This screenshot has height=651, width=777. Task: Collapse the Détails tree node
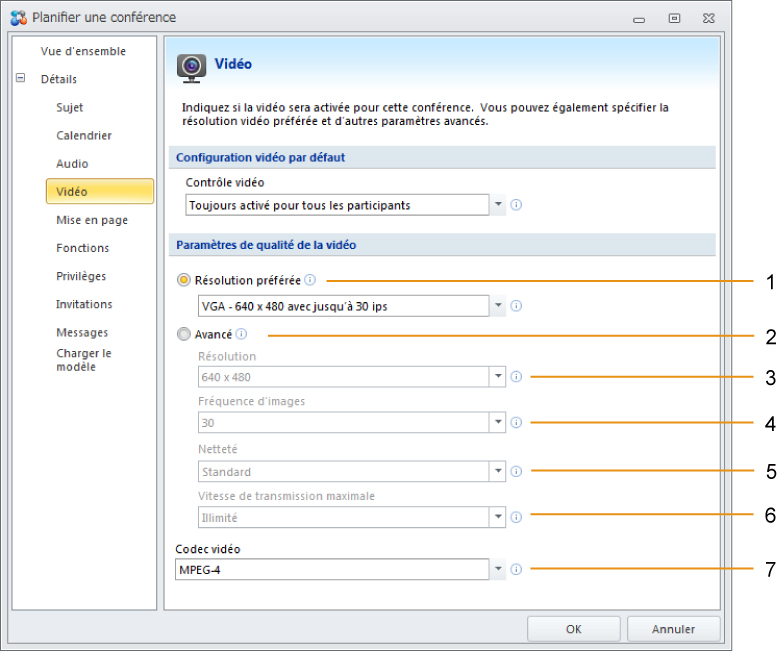point(20,78)
